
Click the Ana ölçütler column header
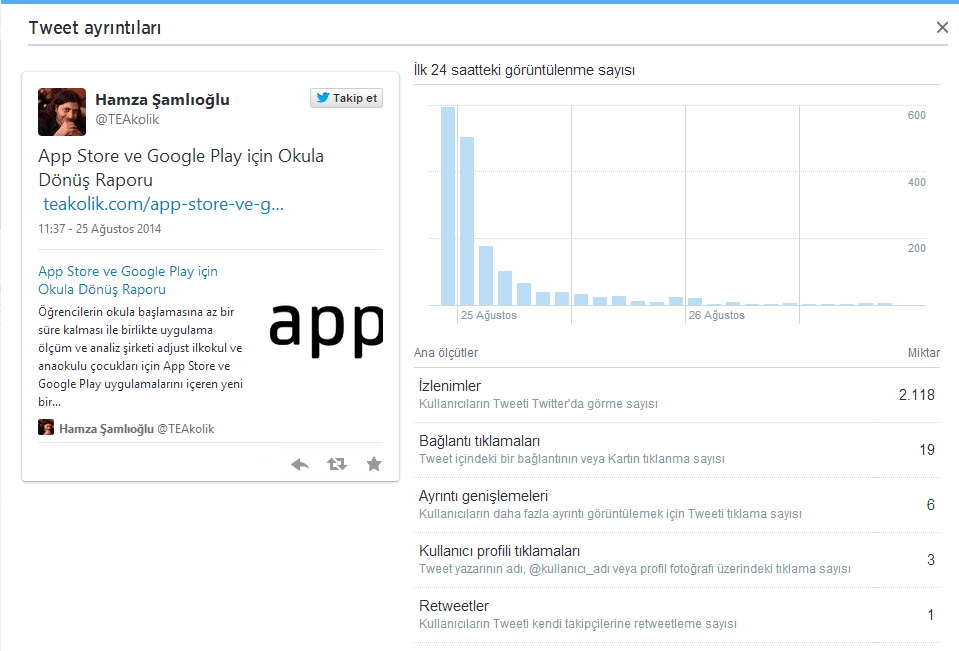click(446, 353)
